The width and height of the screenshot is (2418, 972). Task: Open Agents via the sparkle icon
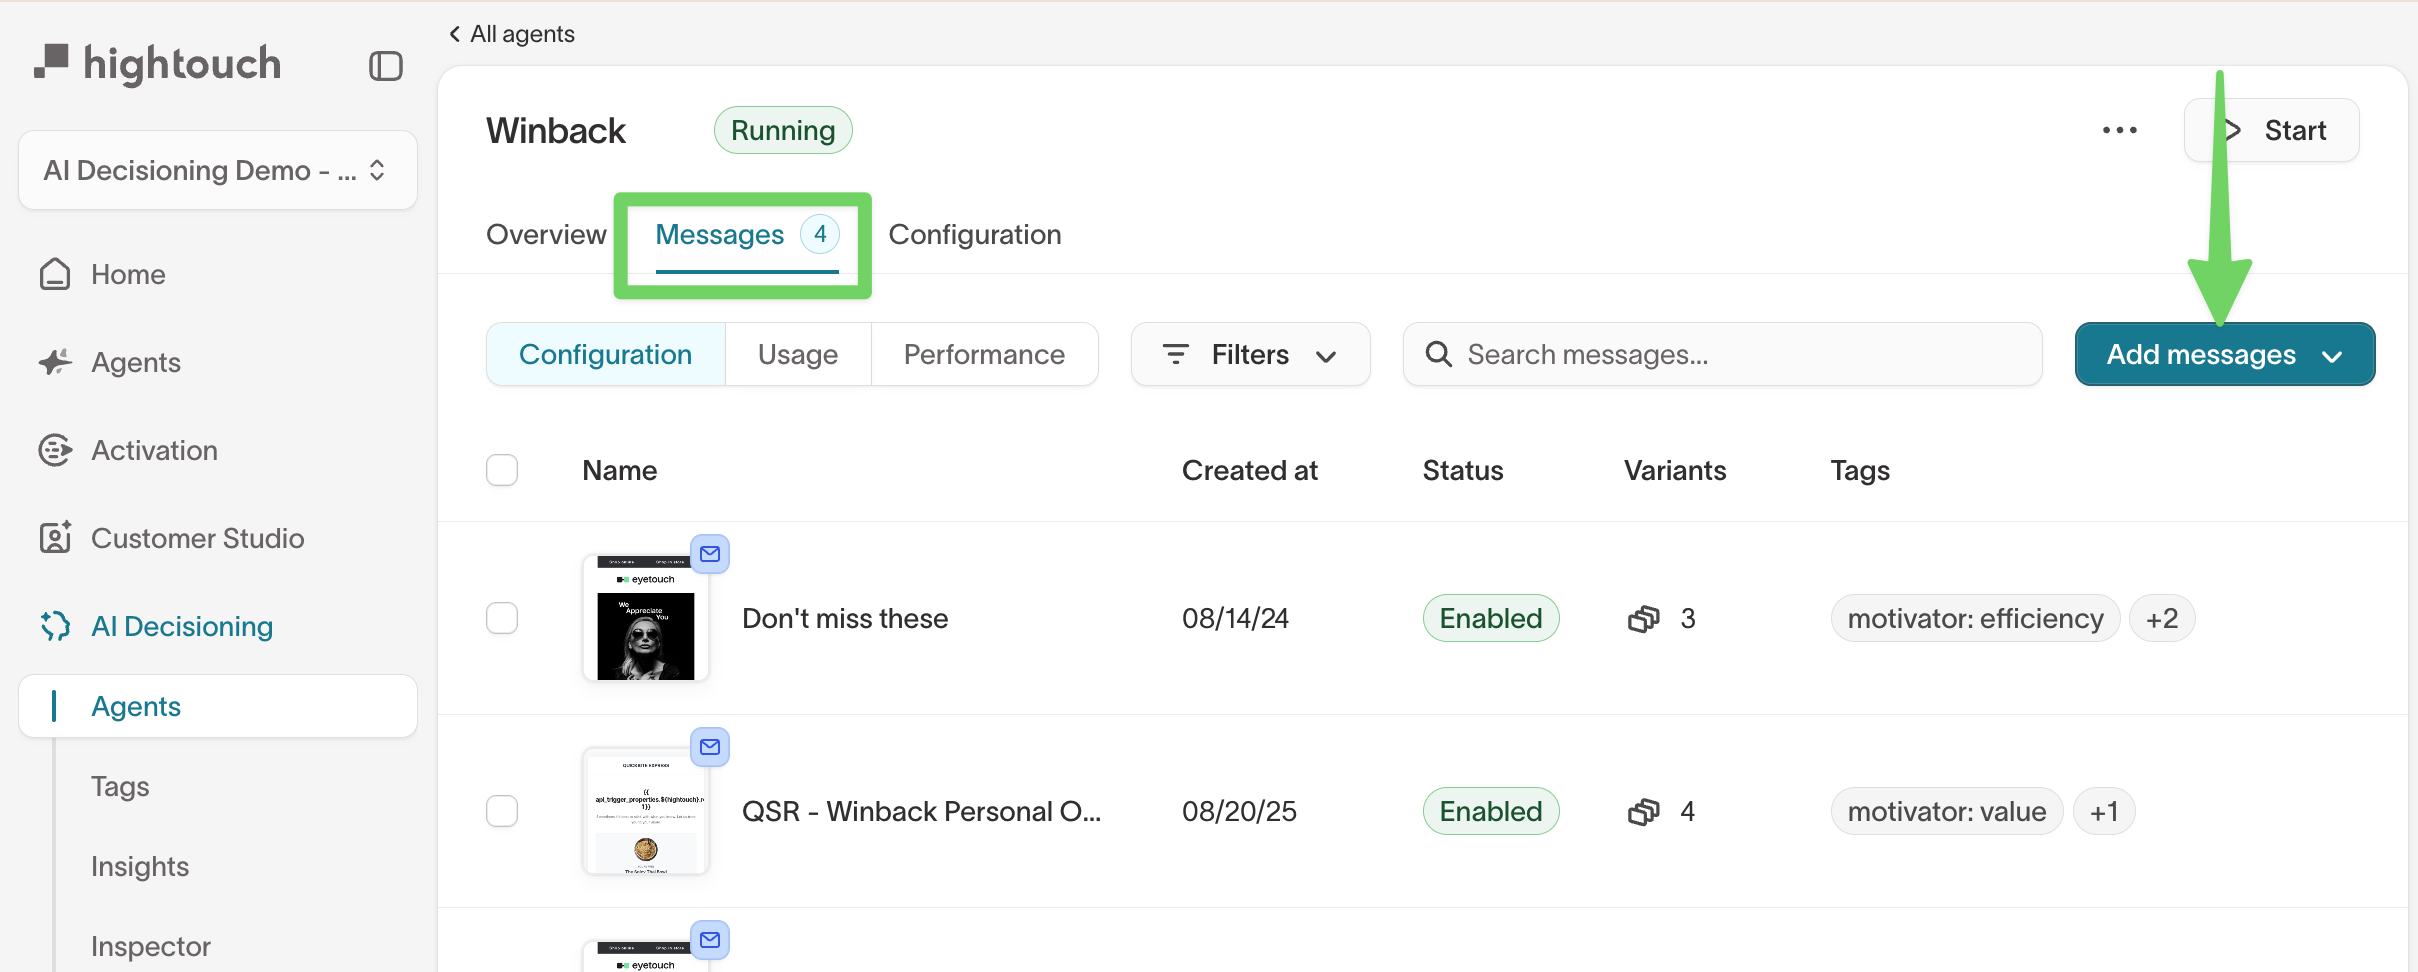point(55,362)
